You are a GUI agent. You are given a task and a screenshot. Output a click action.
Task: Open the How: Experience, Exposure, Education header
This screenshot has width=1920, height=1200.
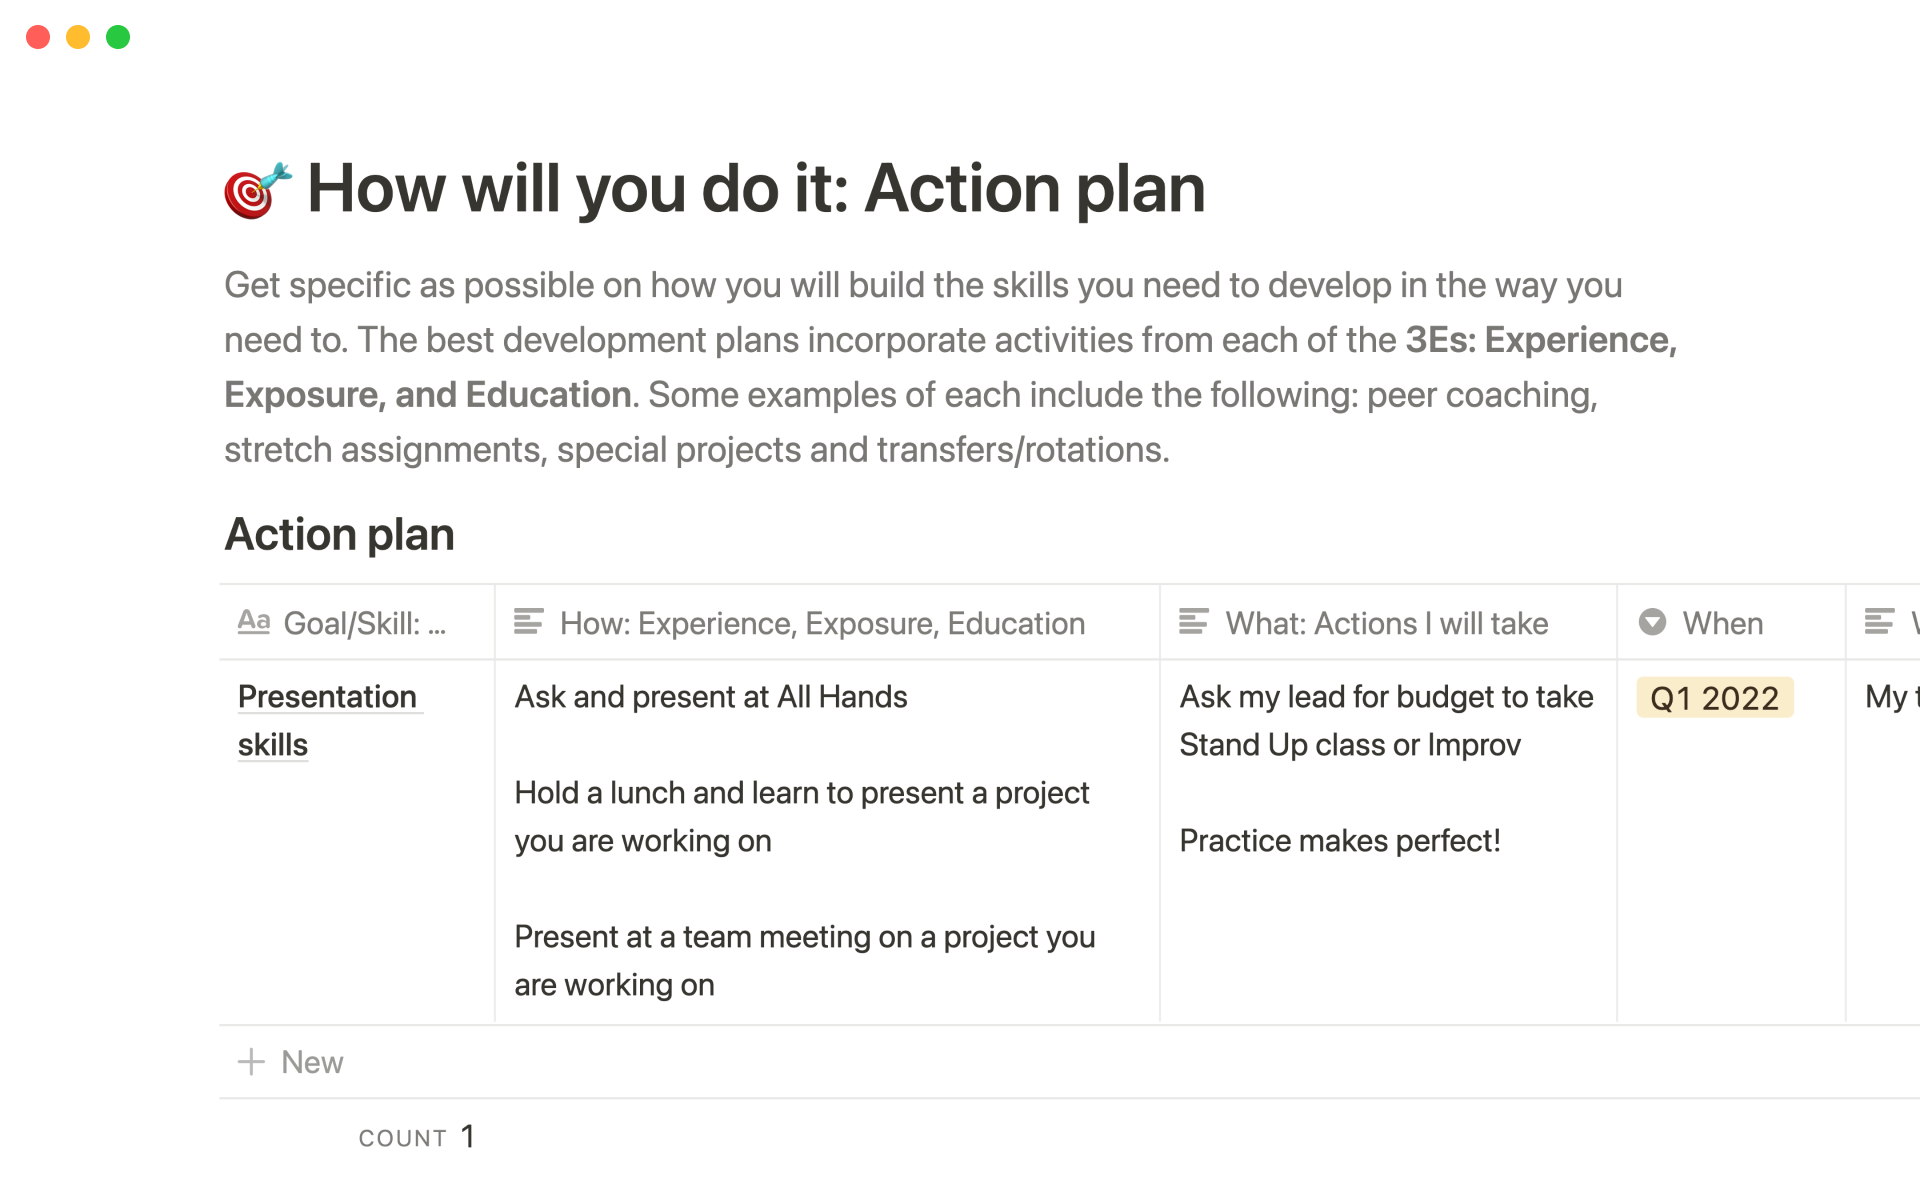[x=822, y=623]
